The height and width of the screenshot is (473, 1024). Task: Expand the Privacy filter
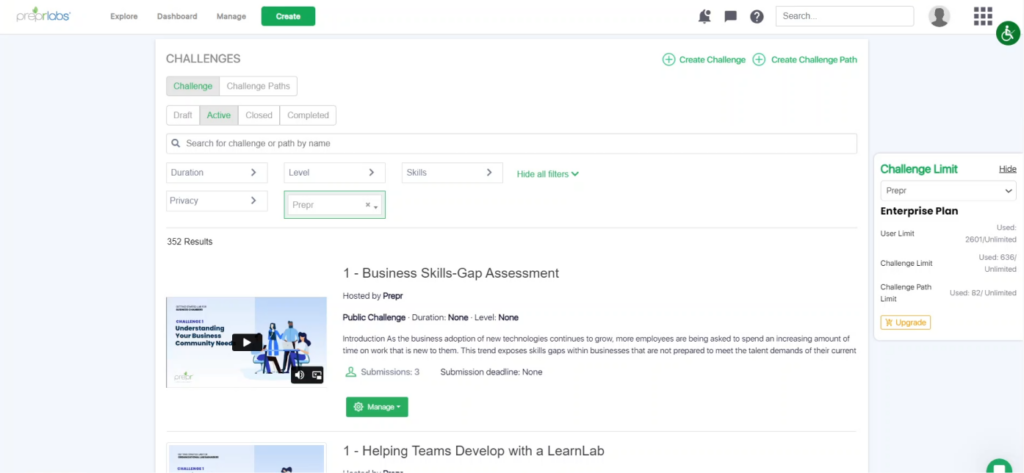click(x=217, y=201)
